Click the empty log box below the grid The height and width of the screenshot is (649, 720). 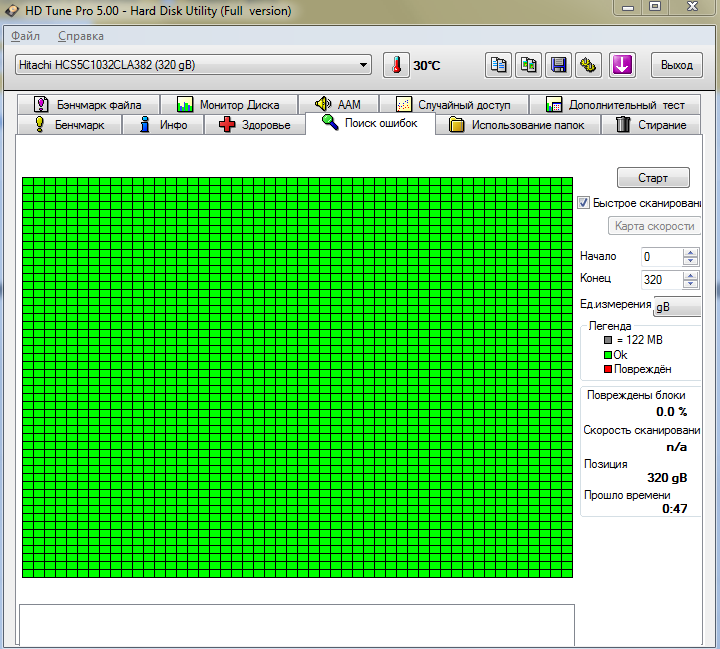click(x=297, y=625)
